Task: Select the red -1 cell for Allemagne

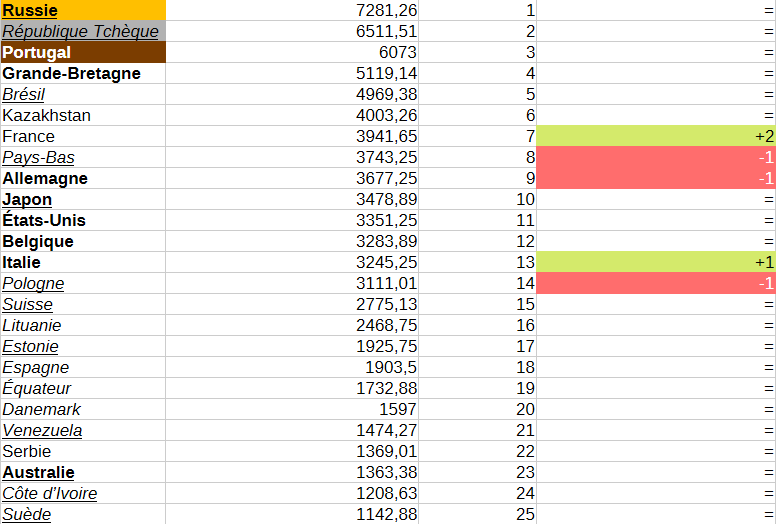Action: tap(656, 178)
